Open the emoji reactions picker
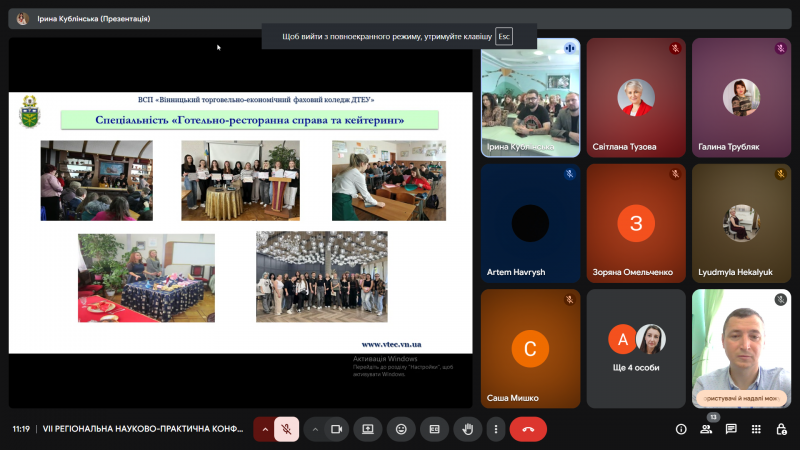Screen dimensions: 800x450 [401, 429]
